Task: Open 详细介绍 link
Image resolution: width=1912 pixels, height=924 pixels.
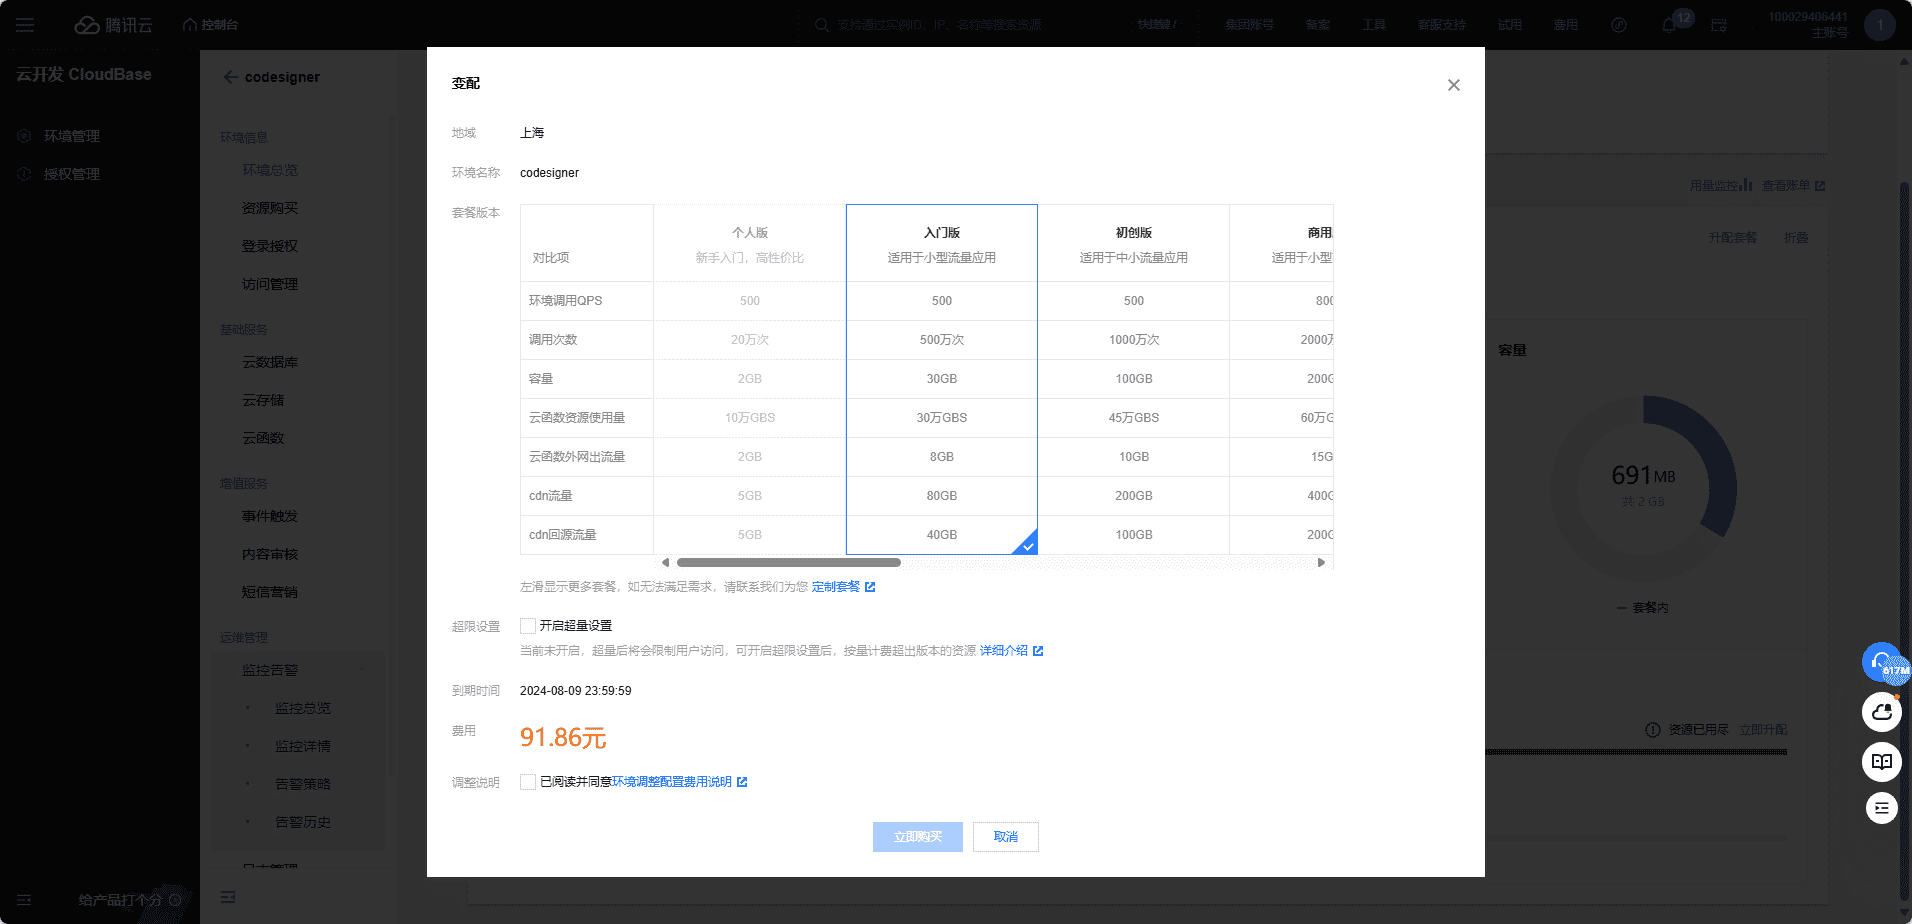Action: click(x=1004, y=651)
